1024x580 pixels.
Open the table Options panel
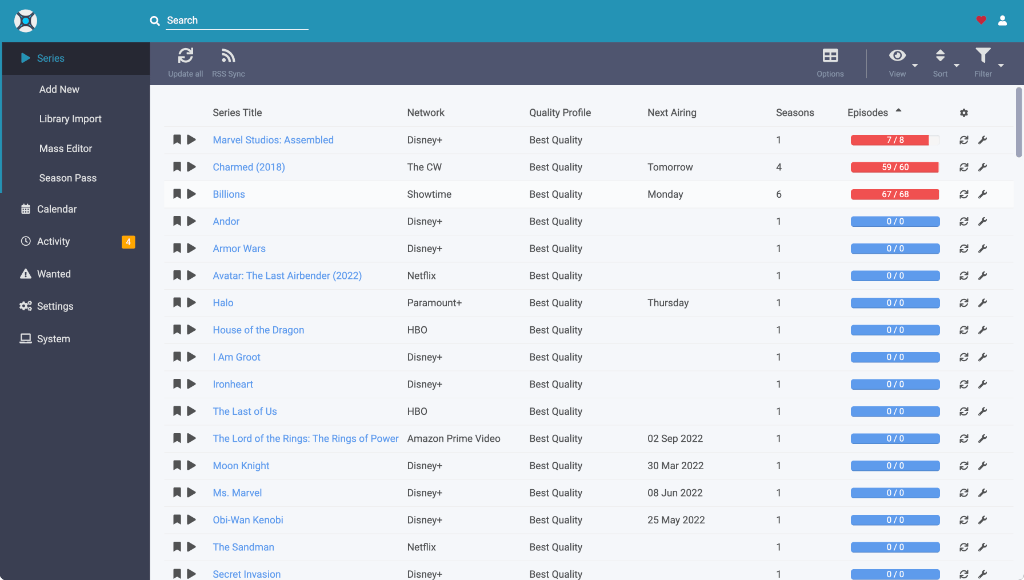[x=829, y=62]
